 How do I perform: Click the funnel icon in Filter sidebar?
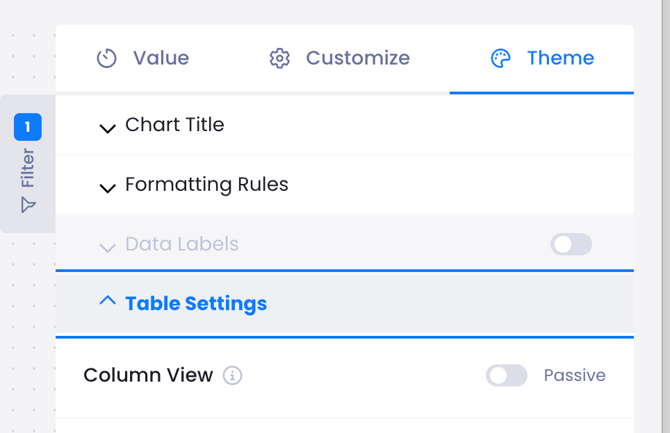pyautogui.click(x=28, y=204)
